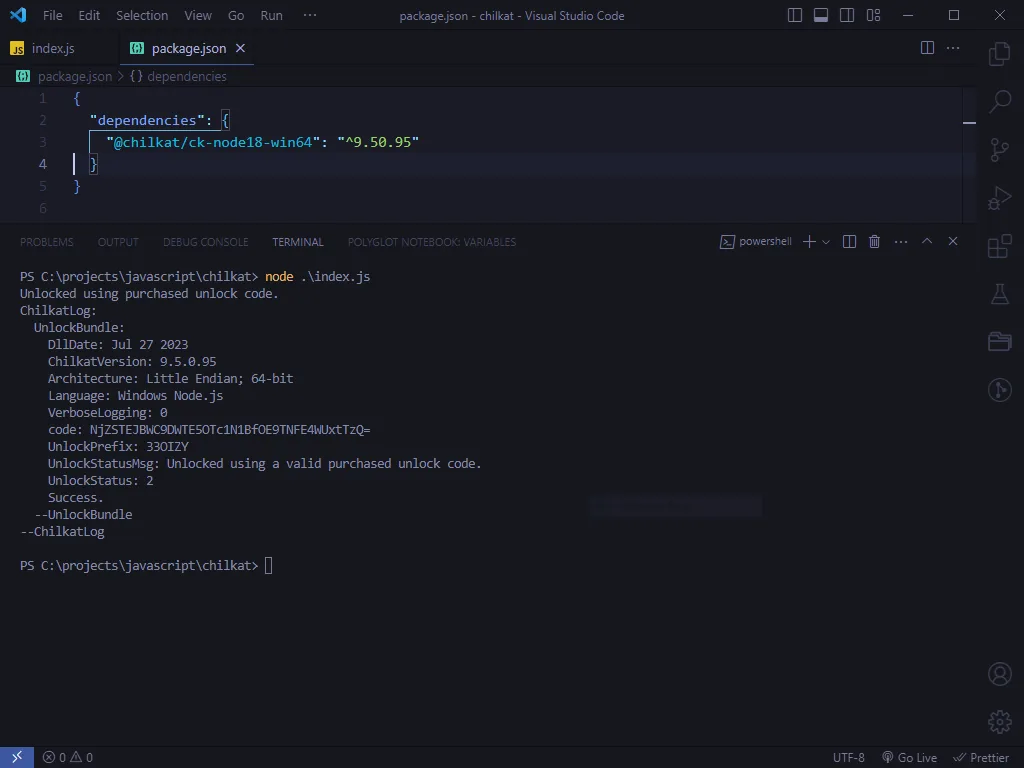1024x768 pixels.
Task: Open the Extensions view
Action: (x=999, y=247)
